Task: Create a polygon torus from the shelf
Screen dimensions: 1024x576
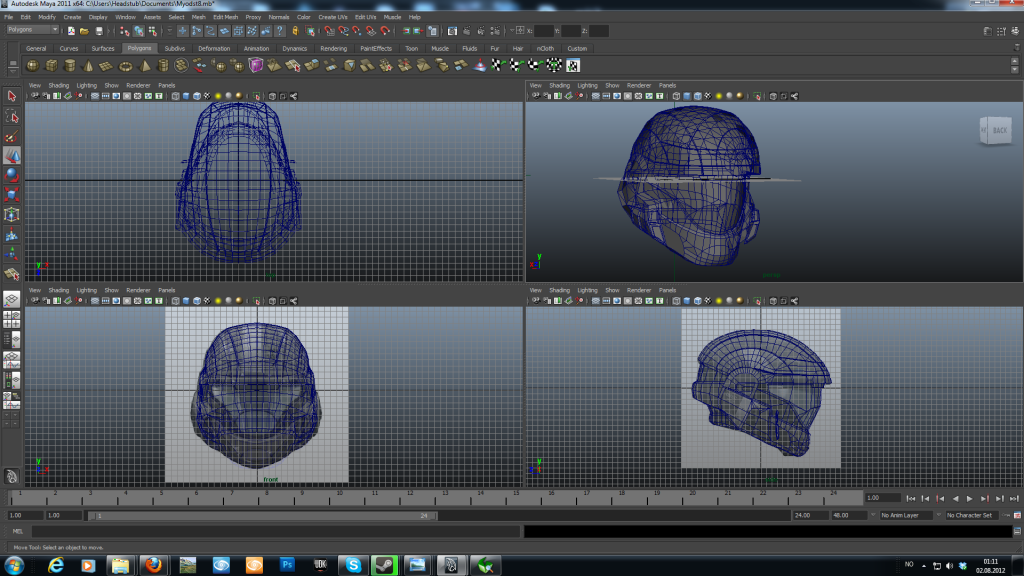Action: [x=125, y=65]
